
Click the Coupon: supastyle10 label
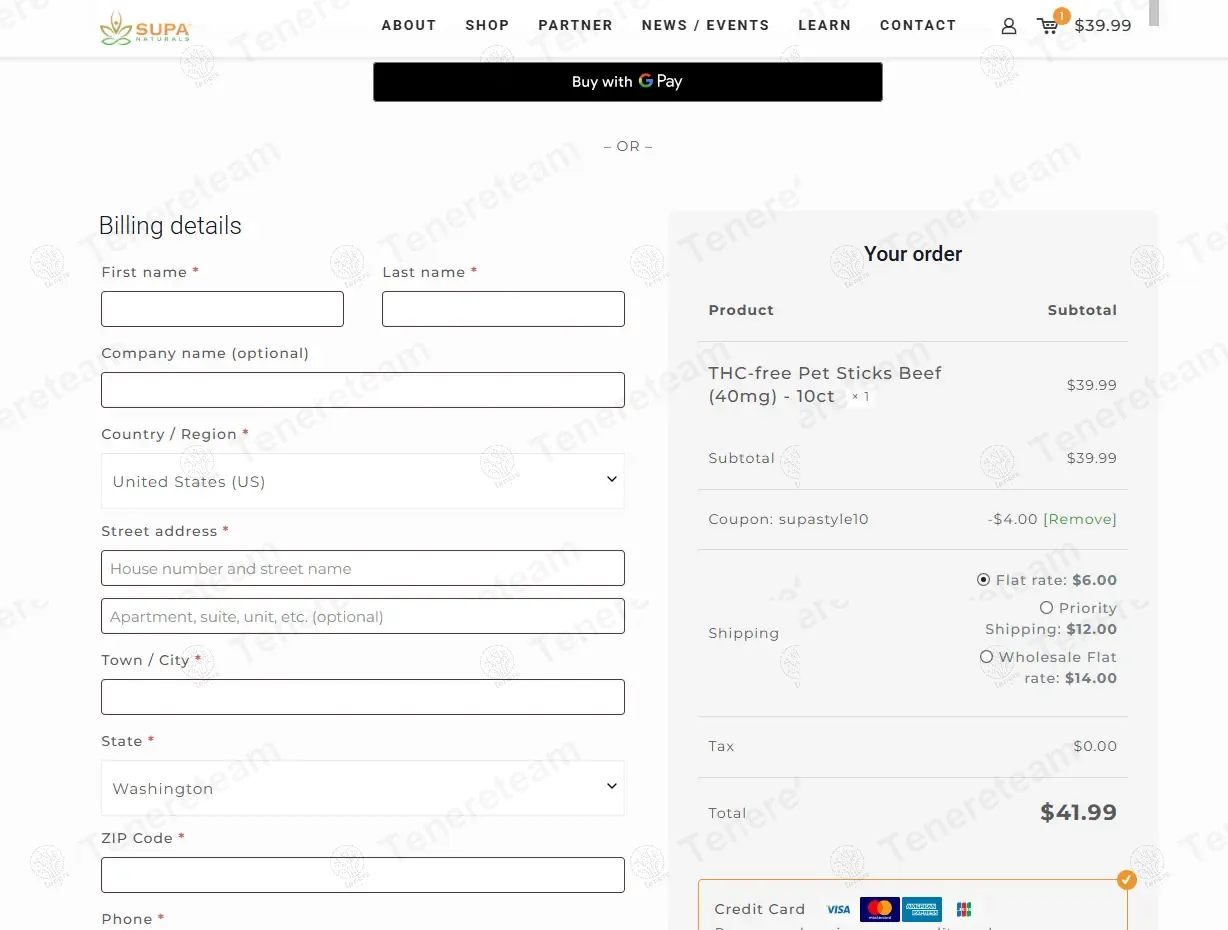[788, 519]
